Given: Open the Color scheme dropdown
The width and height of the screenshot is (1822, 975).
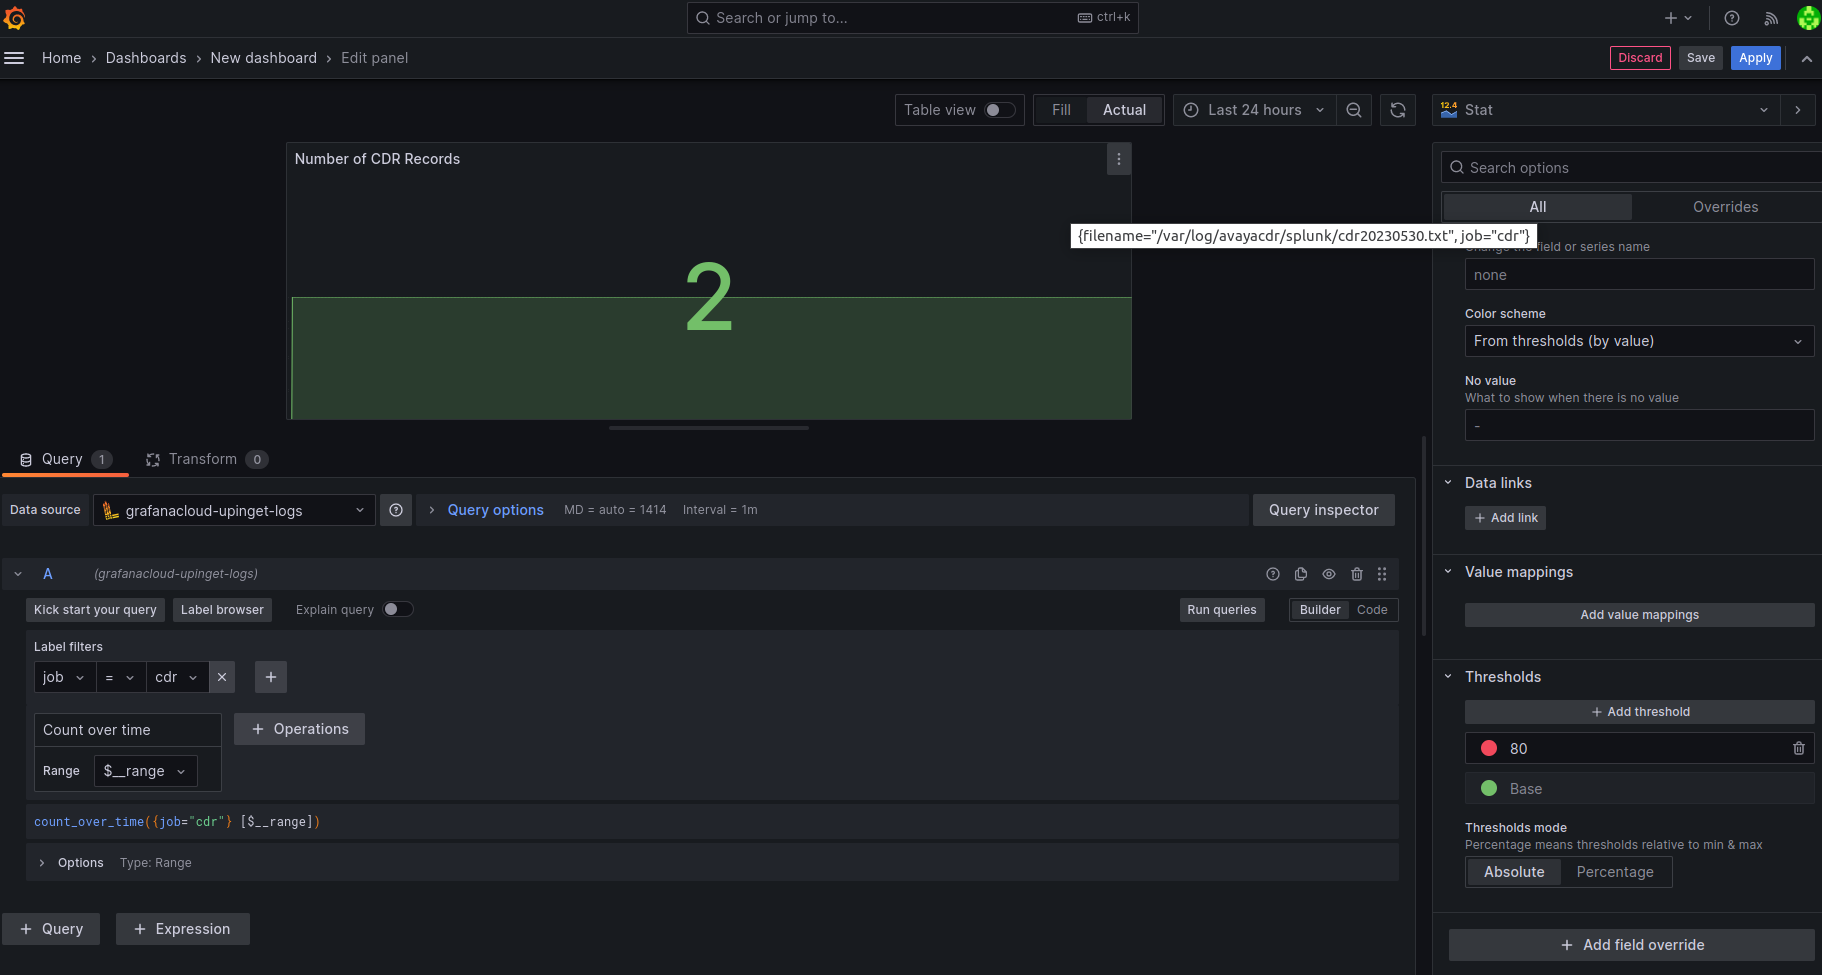Looking at the screenshot, I should (x=1638, y=341).
